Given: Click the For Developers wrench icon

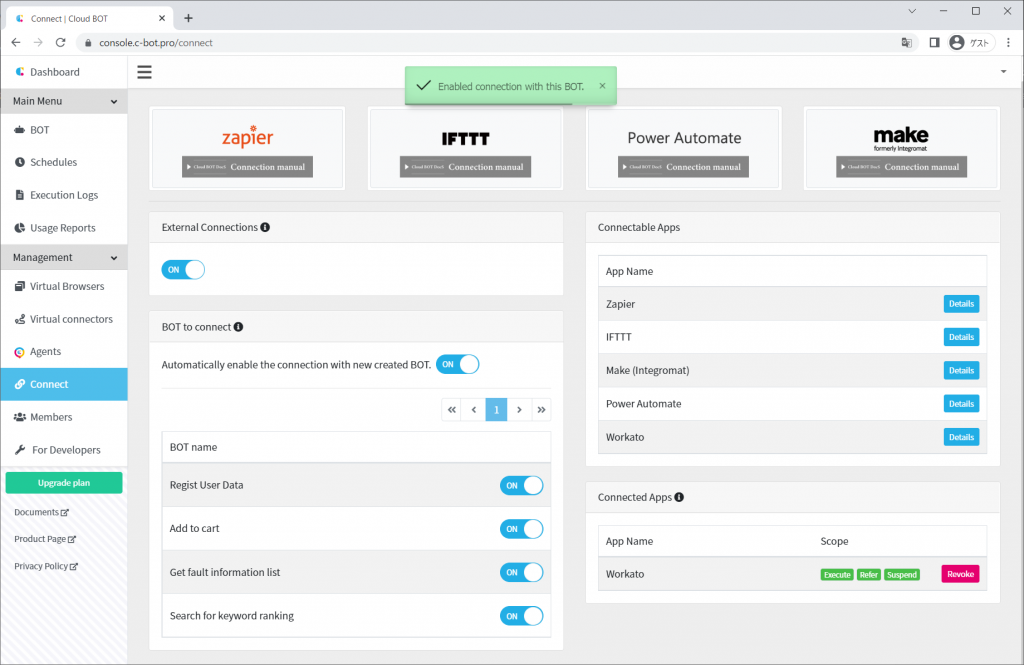Looking at the screenshot, I should (x=20, y=449).
